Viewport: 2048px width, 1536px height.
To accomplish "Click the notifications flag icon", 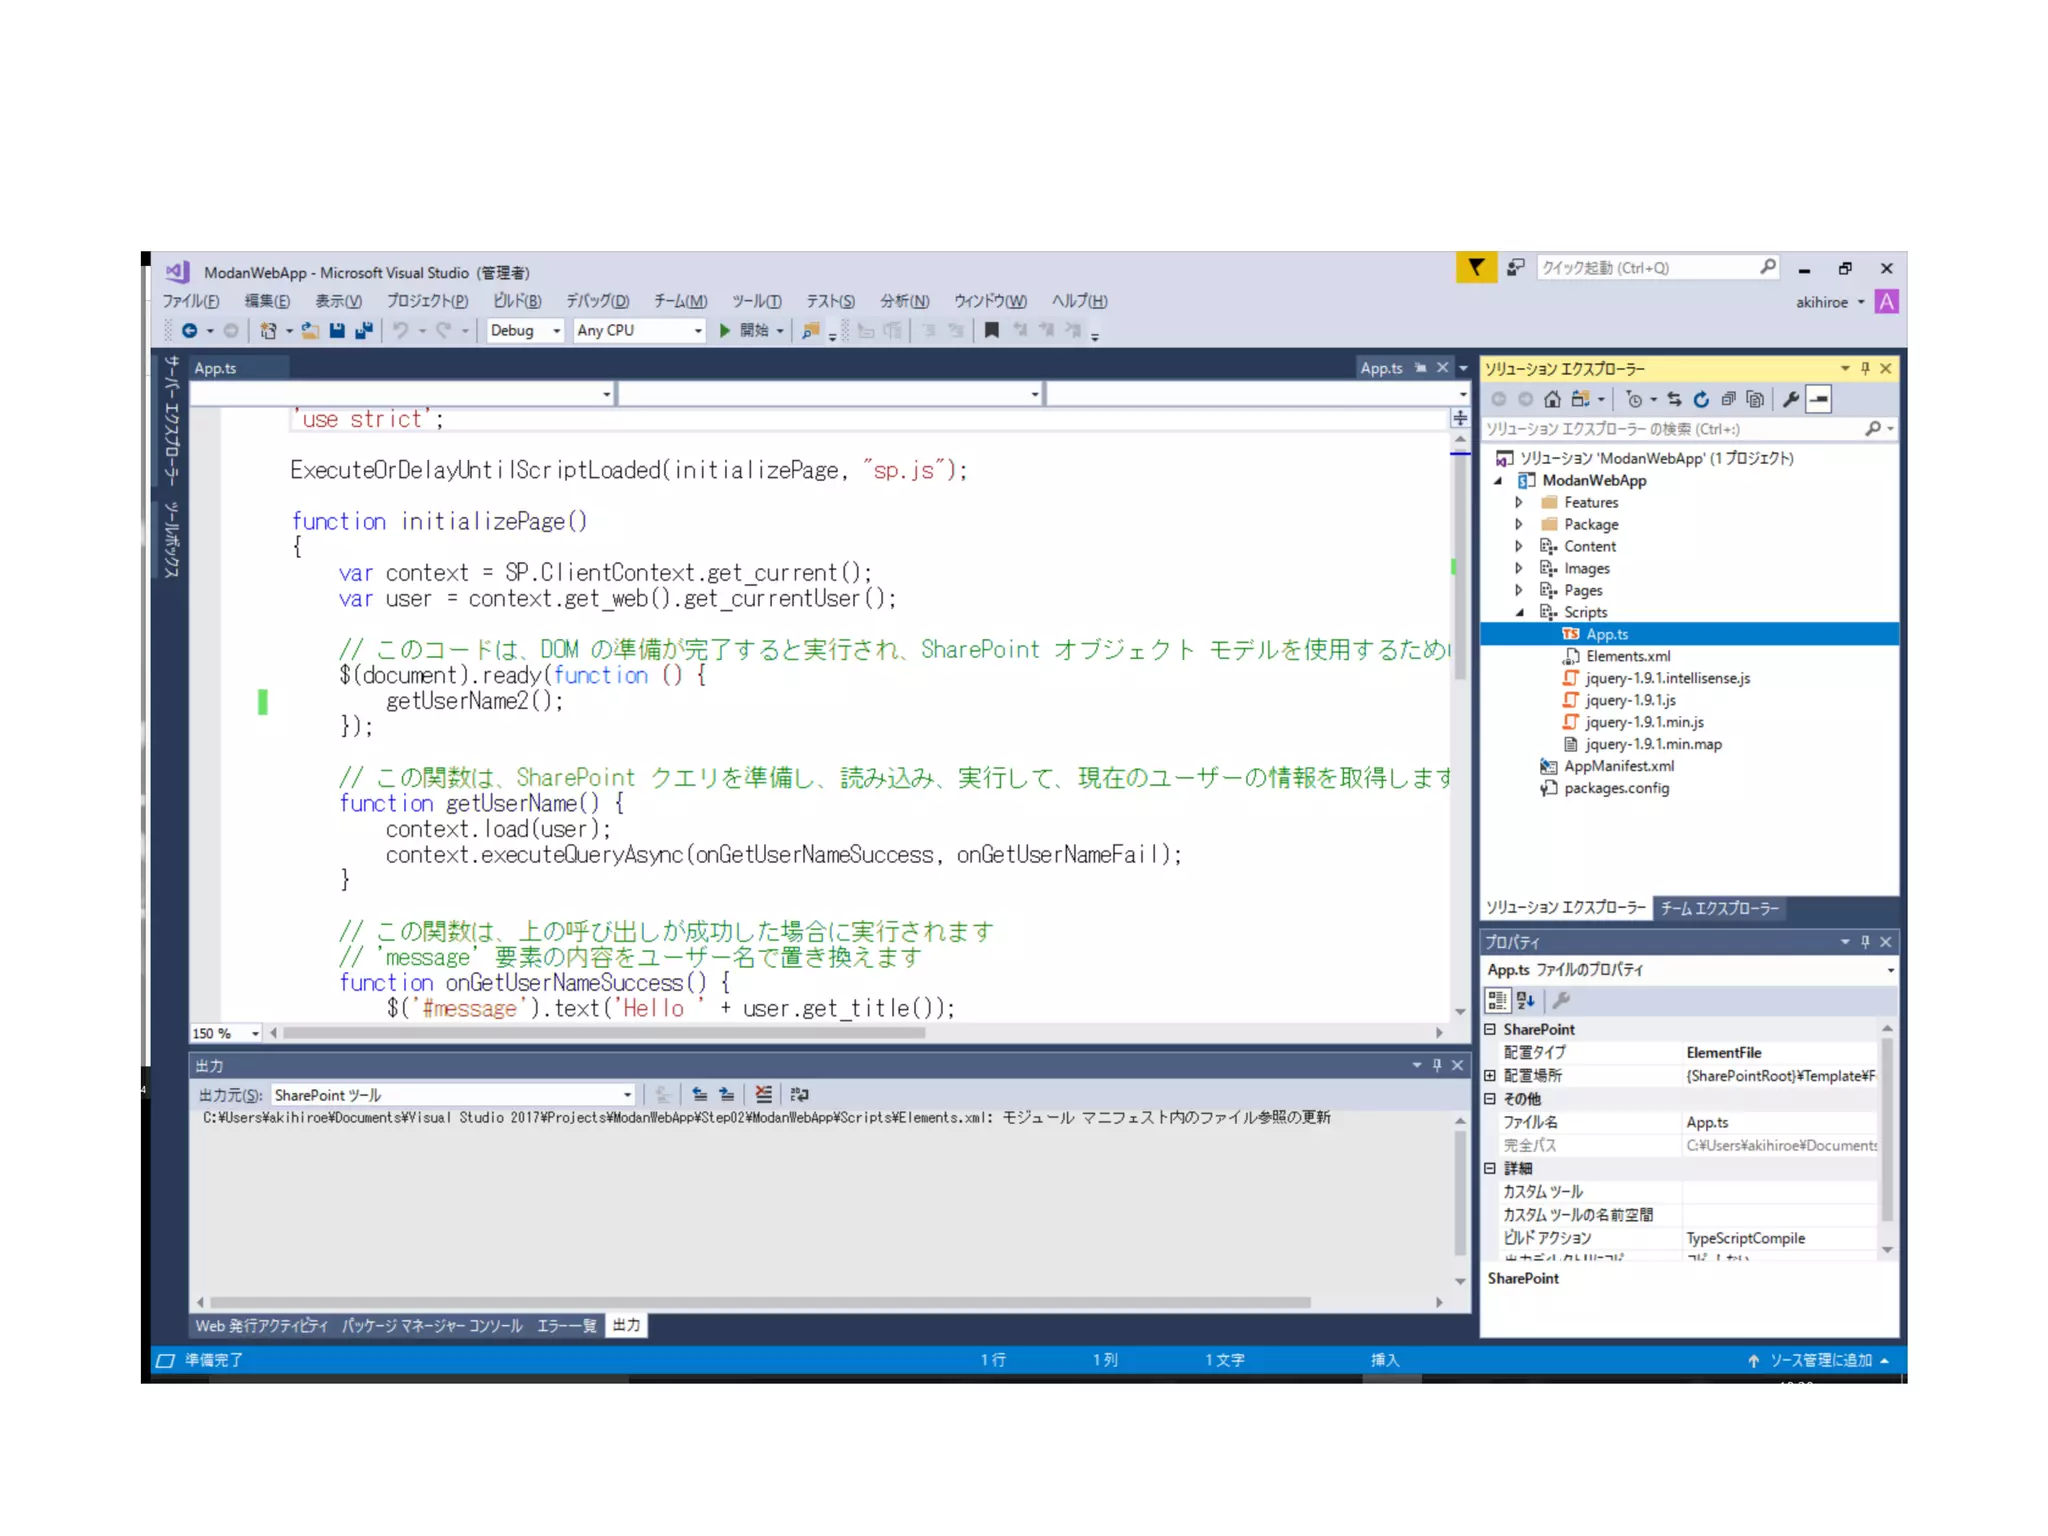I will click(x=1475, y=268).
